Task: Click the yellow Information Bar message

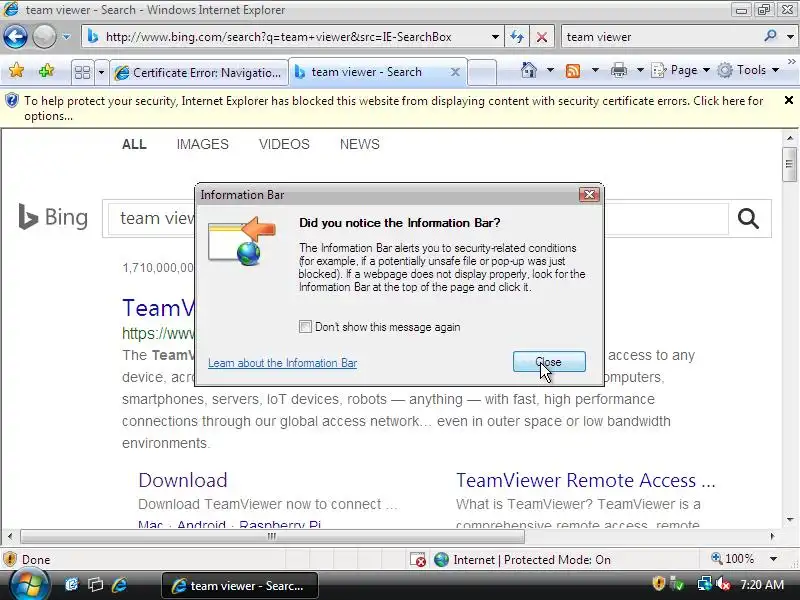Action: 393,108
